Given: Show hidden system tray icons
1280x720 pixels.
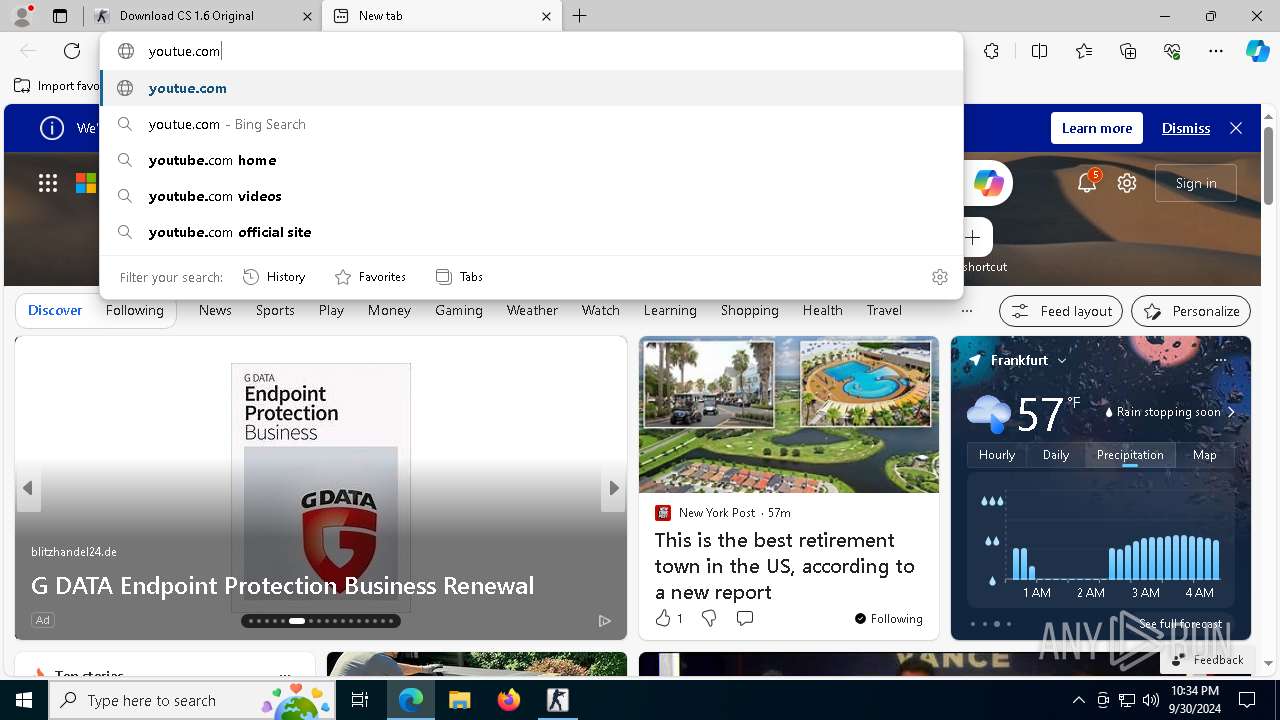Looking at the screenshot, I should [1078, 700].
